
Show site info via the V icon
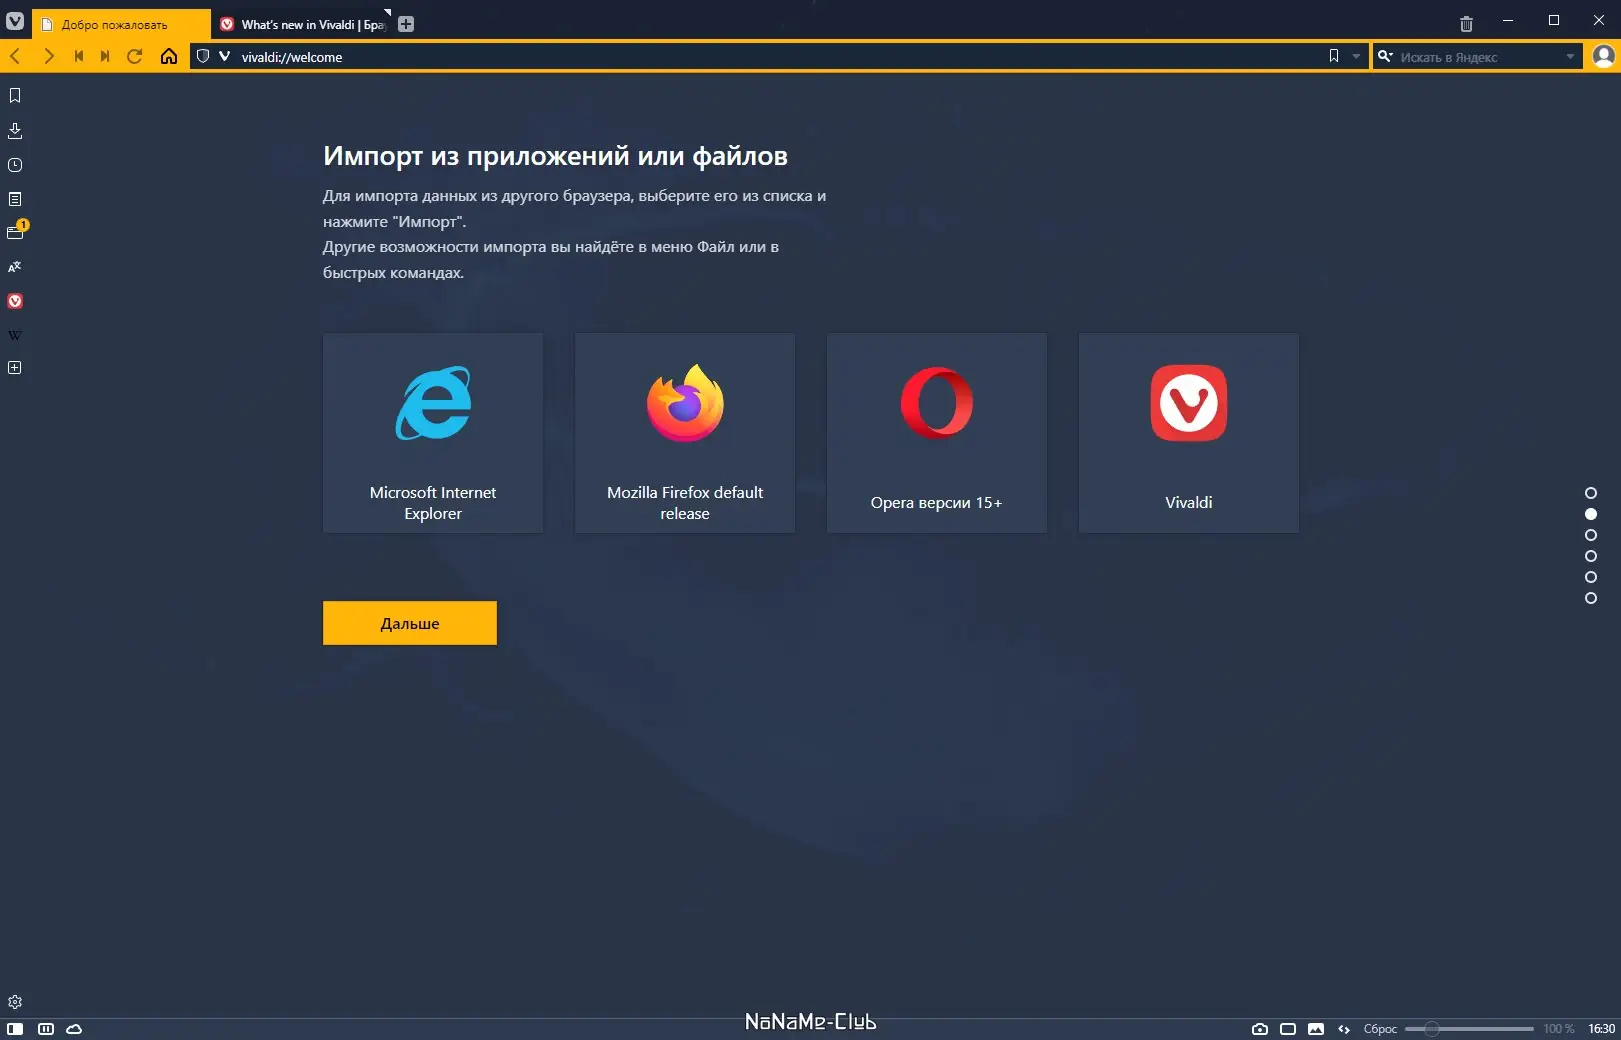(224, 56)
